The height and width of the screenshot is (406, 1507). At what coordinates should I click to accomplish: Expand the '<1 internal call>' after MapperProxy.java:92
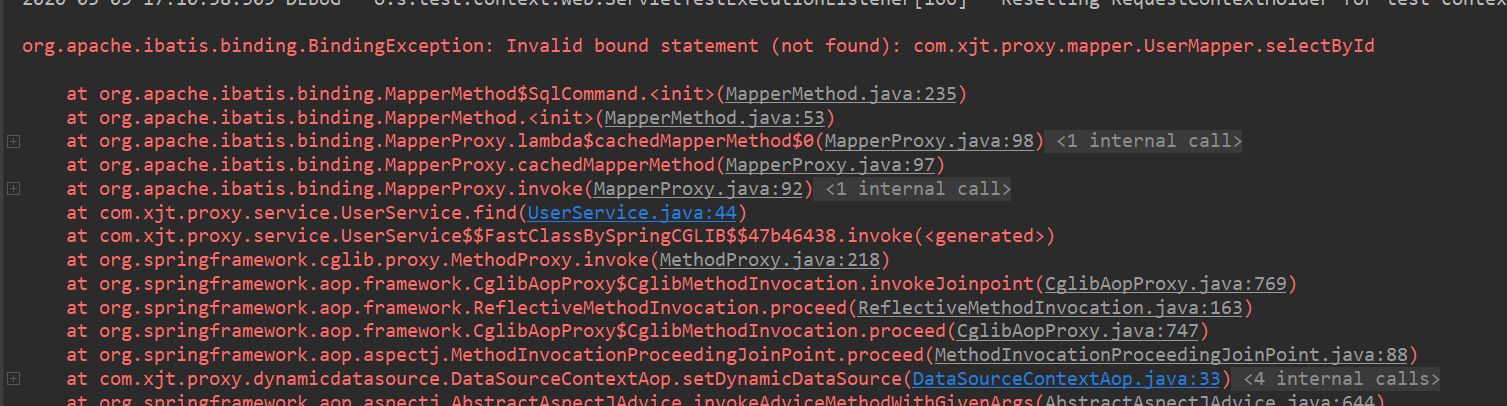[x=917, y=189]
